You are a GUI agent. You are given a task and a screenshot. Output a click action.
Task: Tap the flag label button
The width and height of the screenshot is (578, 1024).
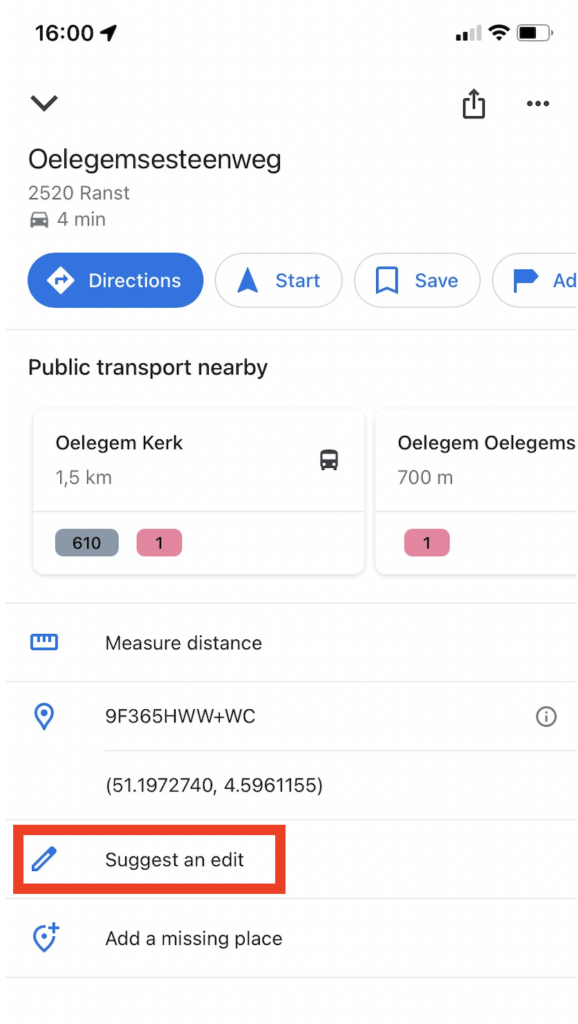click(534, 280)
